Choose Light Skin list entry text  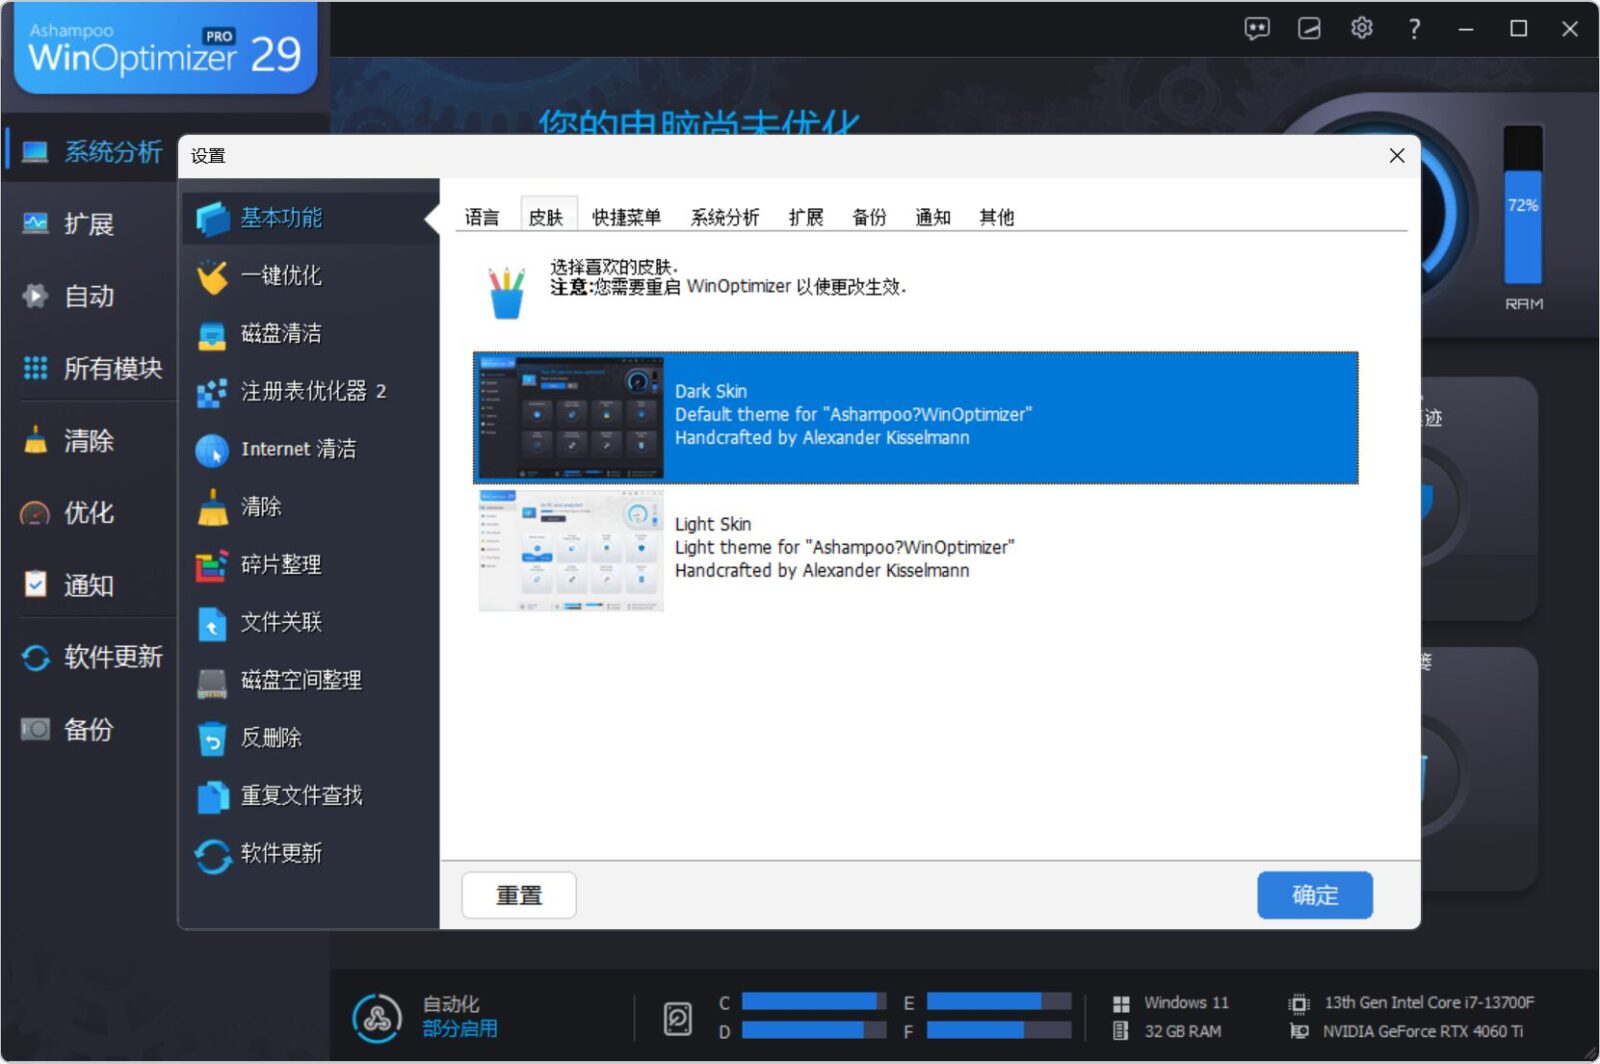click(844, 547)
